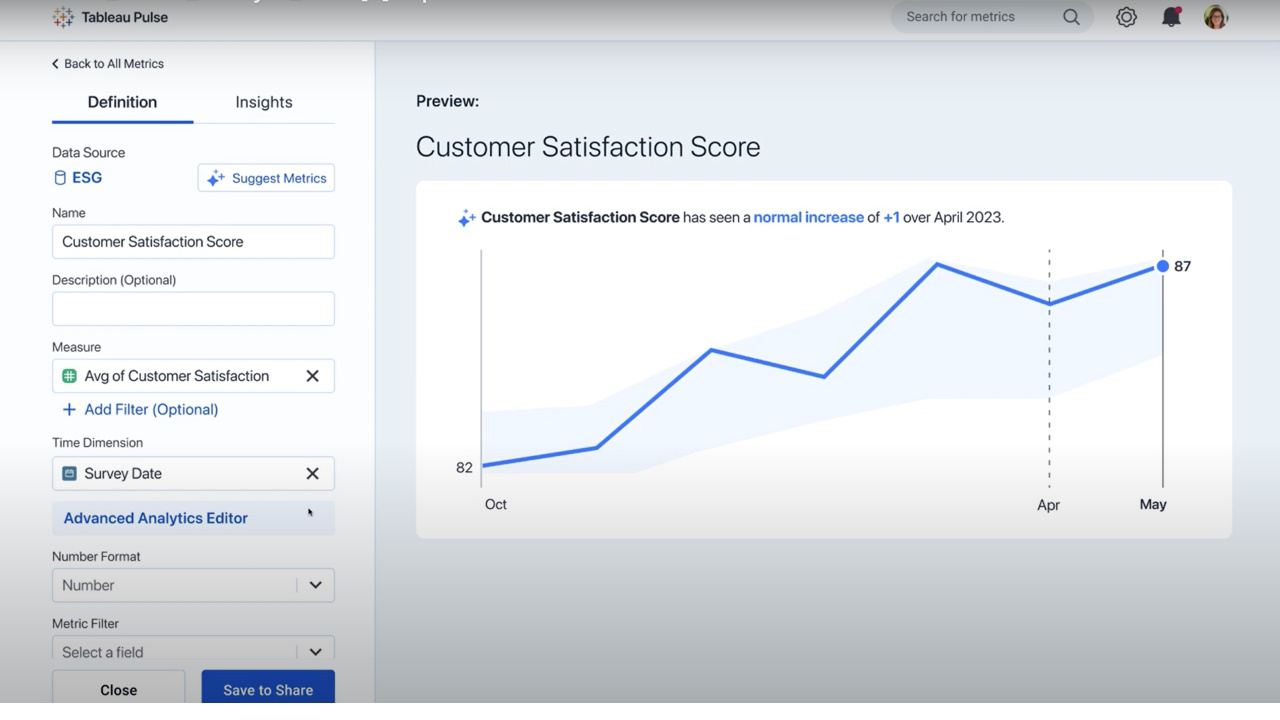The width and height of the screenshot is (1280, 720).
Task: Click the Preview: label
Action: (447, 101)
